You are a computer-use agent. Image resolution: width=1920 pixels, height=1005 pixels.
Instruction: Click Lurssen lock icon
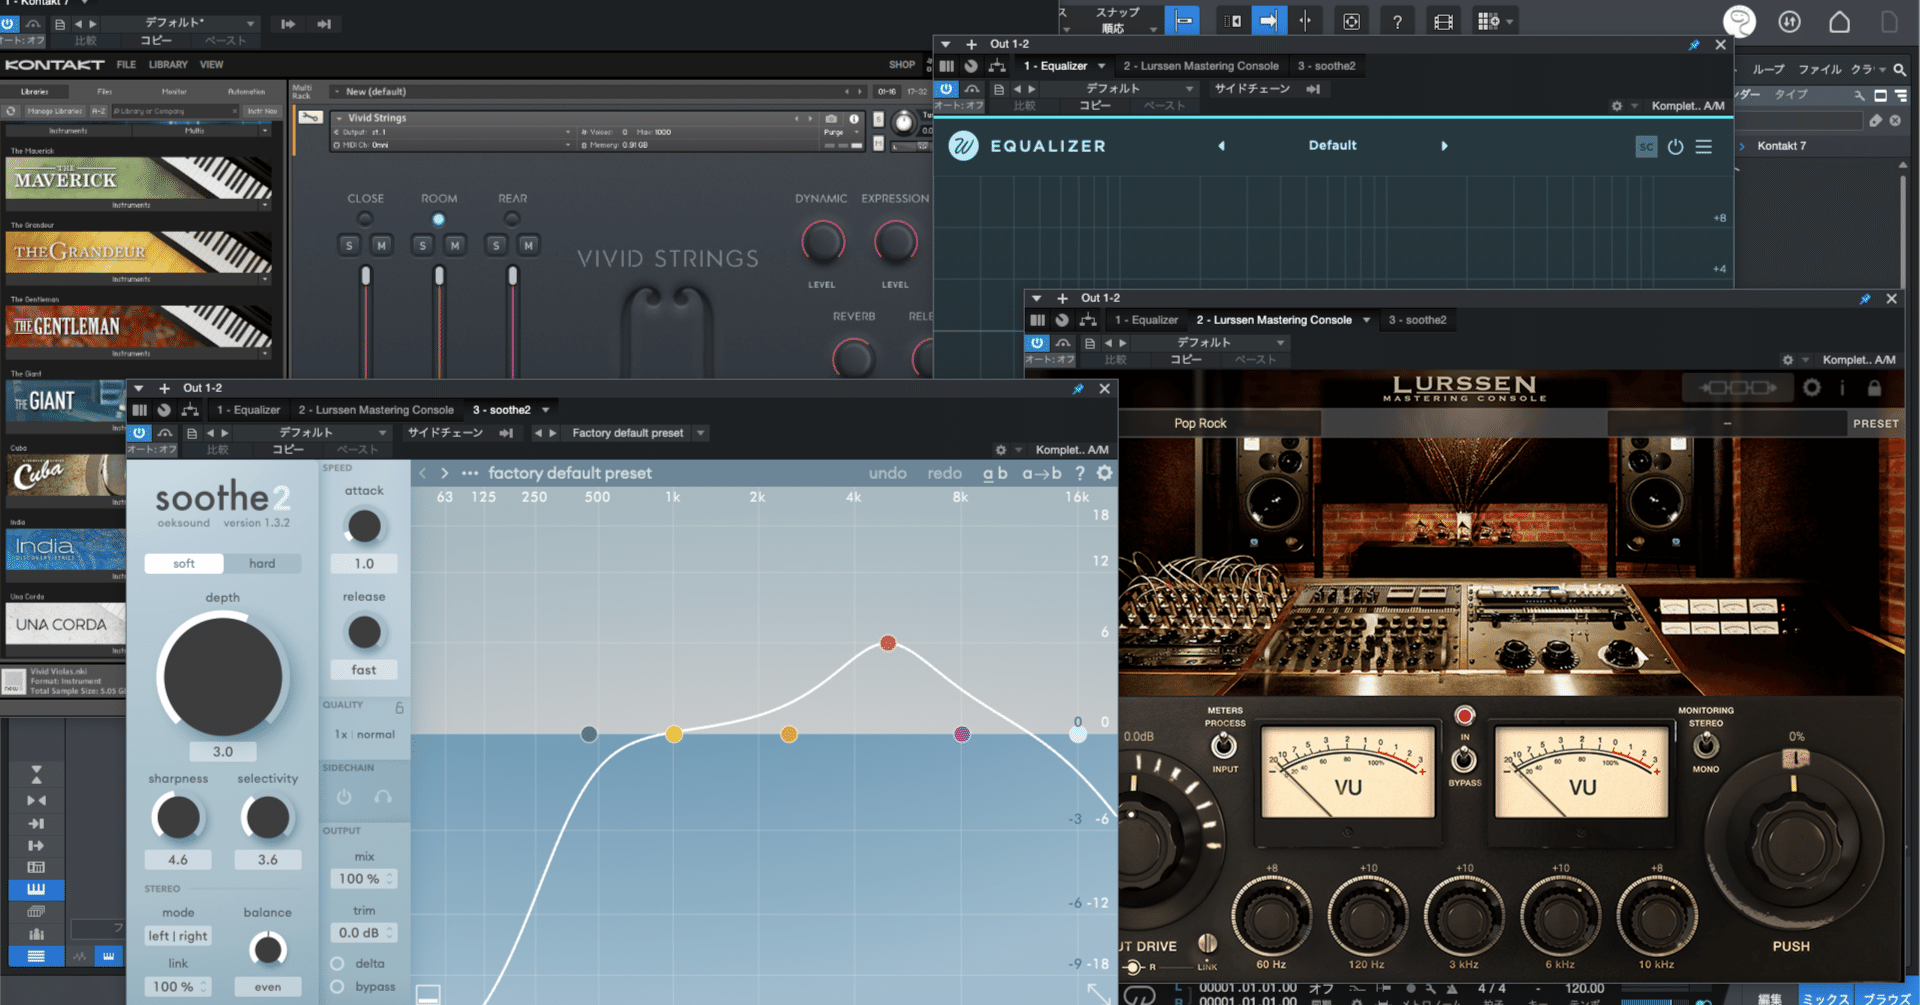(1874, 387)
